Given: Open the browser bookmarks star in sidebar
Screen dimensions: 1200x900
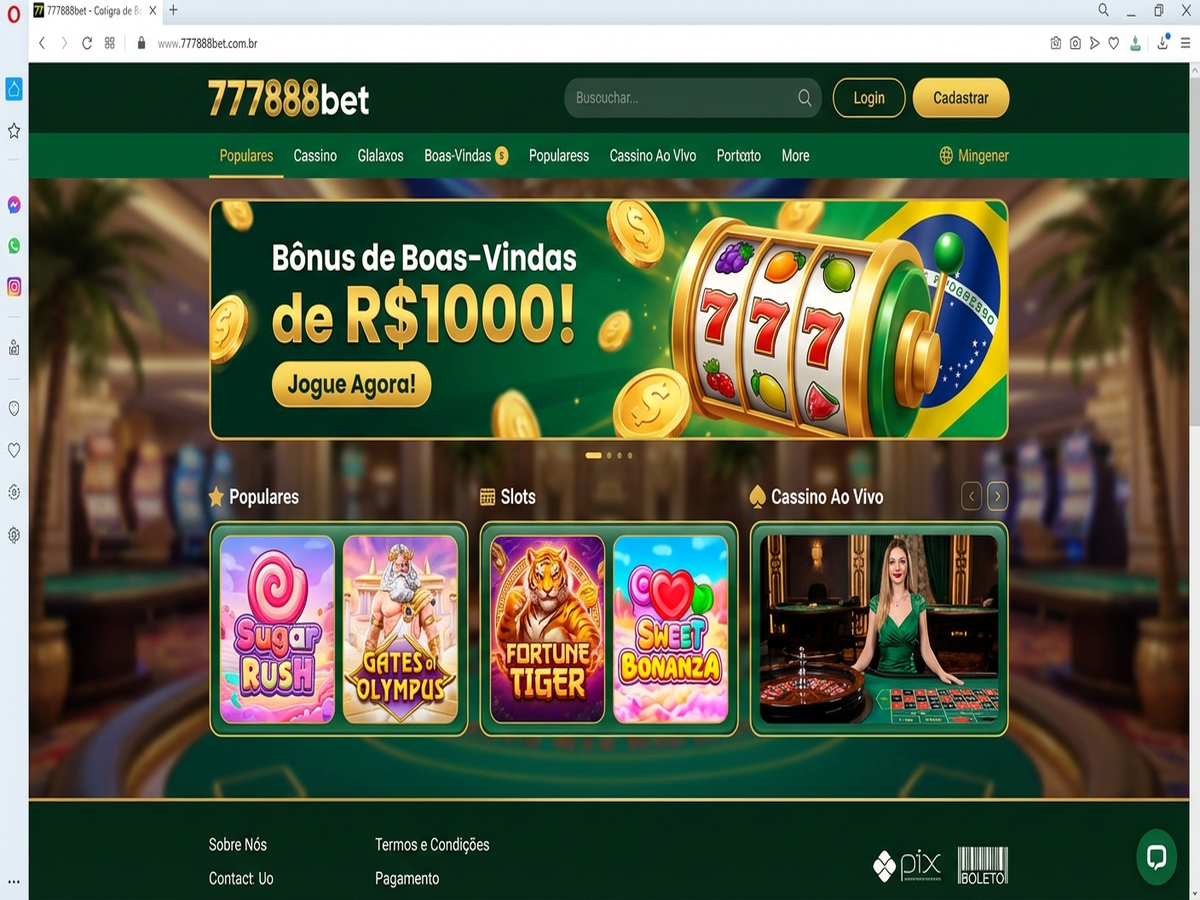Looking at the screenshot, I should pyautogui.click(x=14, y=130).
